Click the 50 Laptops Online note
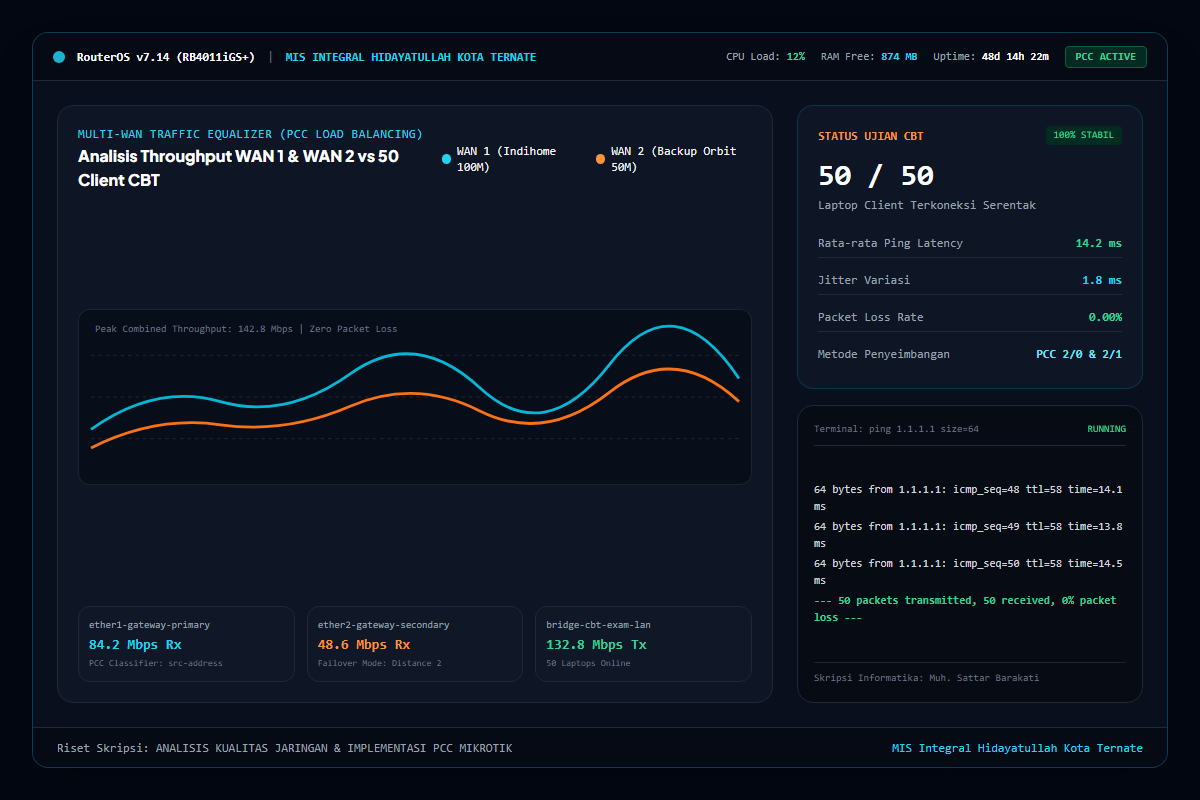The image size is (1200, 800). click(x=588, y=663)
